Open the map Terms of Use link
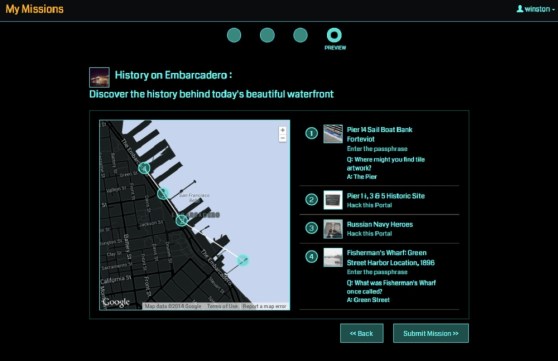This screenshot has width=558, height=361. coord(222,306)
